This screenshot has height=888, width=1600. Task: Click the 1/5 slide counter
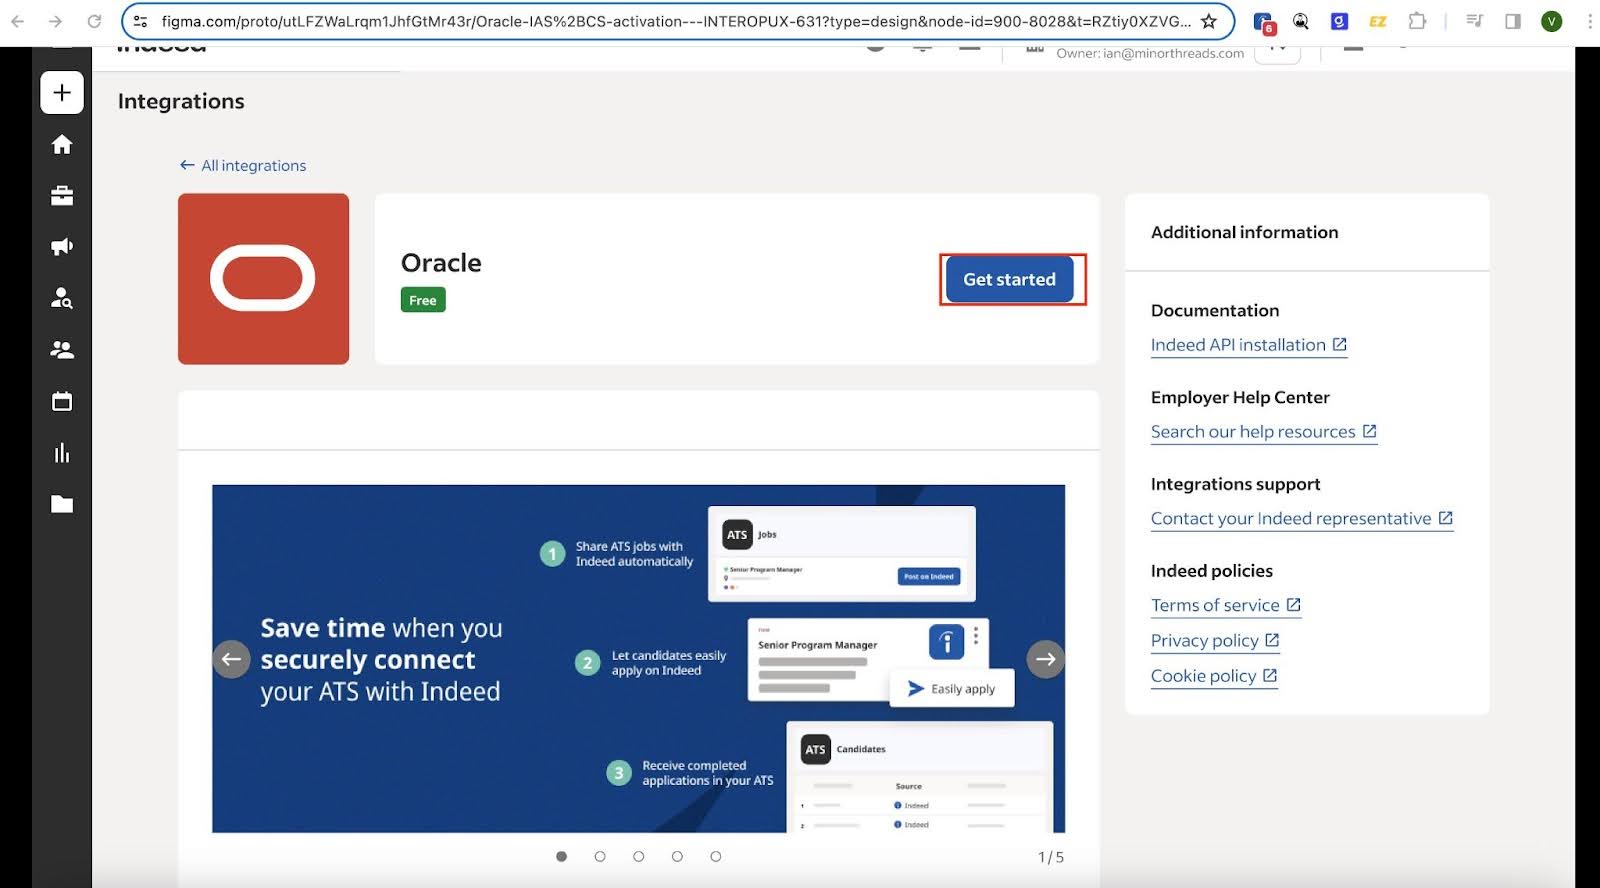(x=1051, y=857)
